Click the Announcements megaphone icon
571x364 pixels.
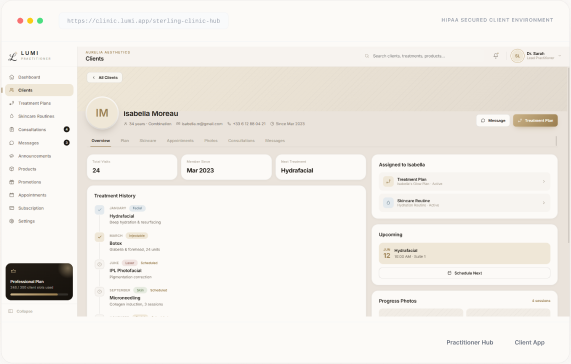click(12, 156)
